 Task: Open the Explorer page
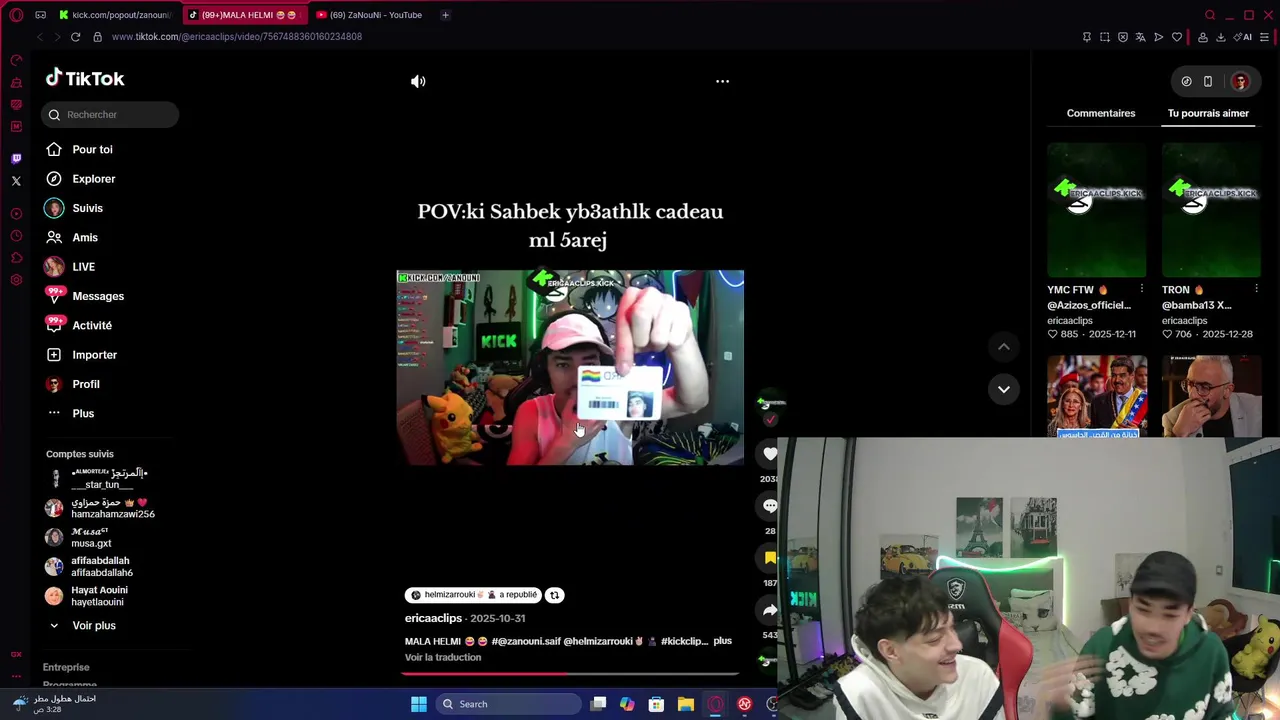pos(93,179)
